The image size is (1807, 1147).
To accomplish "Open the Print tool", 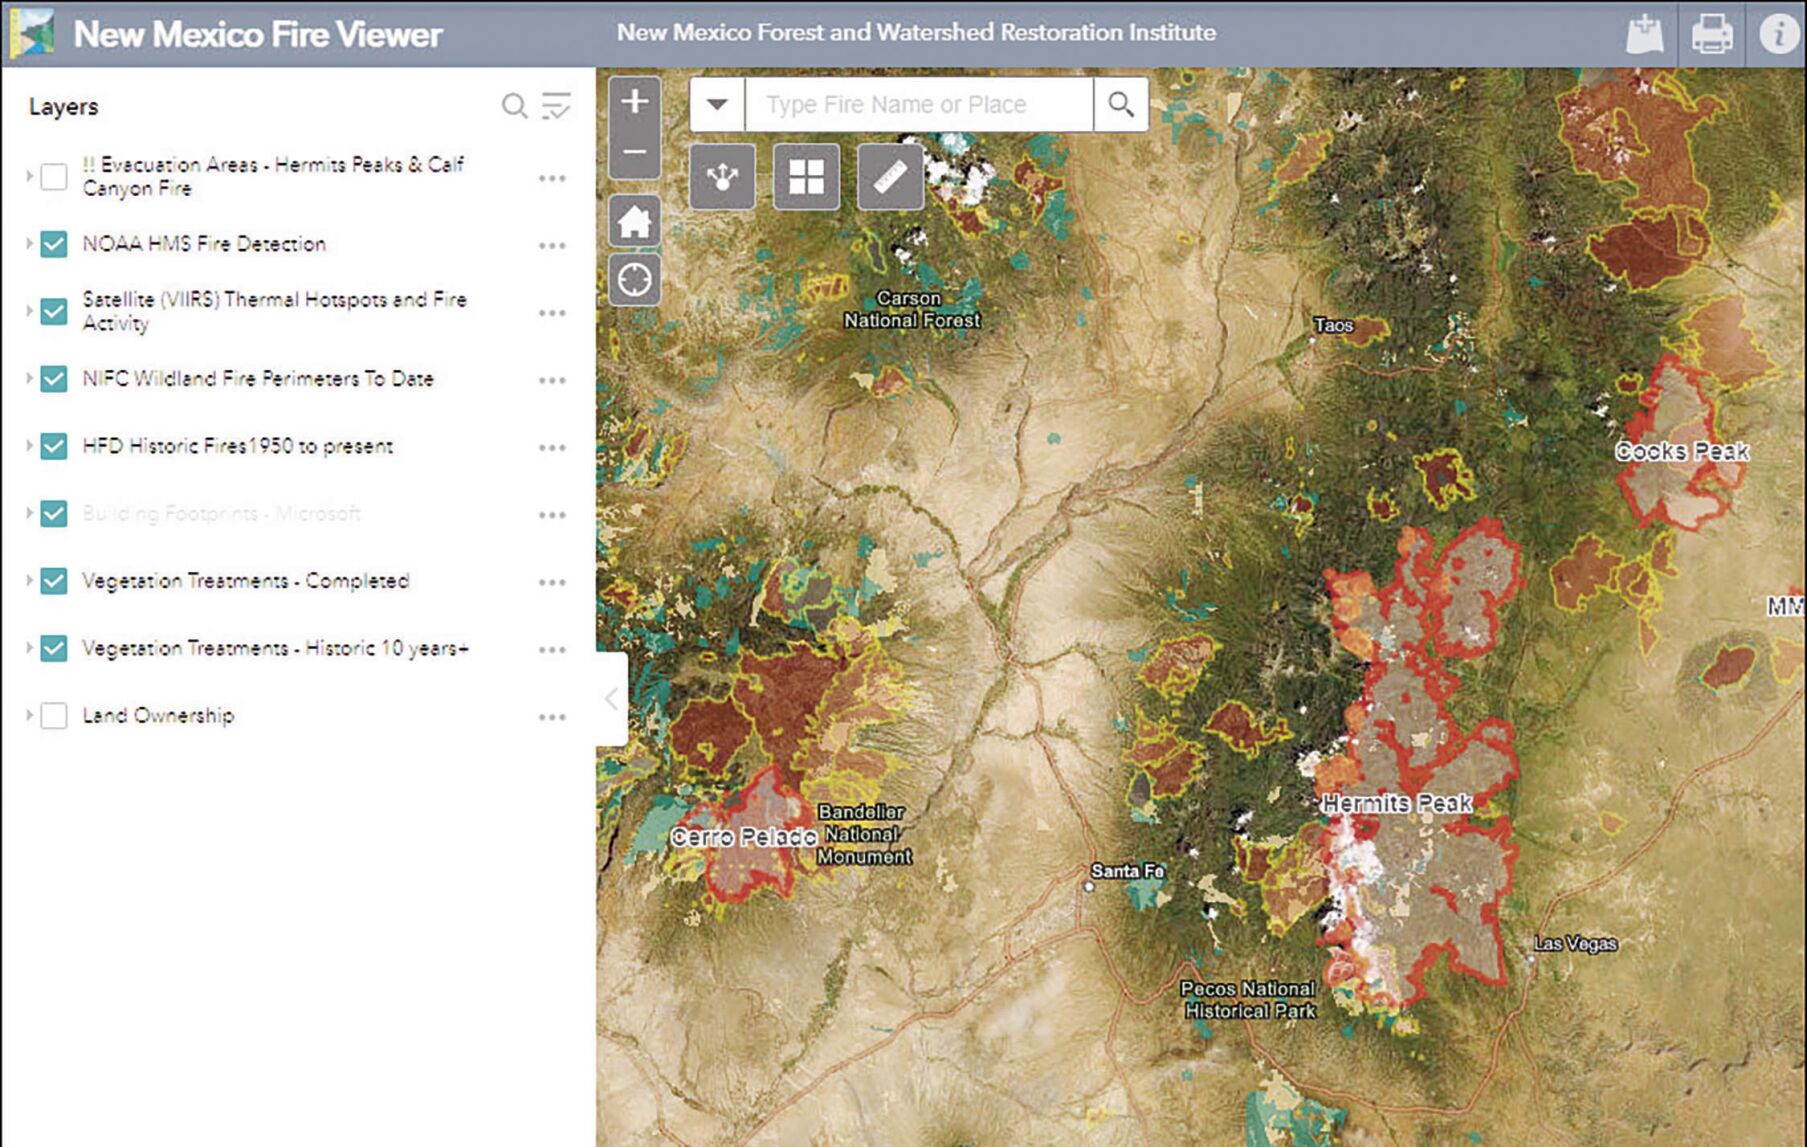I will (1710, 32).
